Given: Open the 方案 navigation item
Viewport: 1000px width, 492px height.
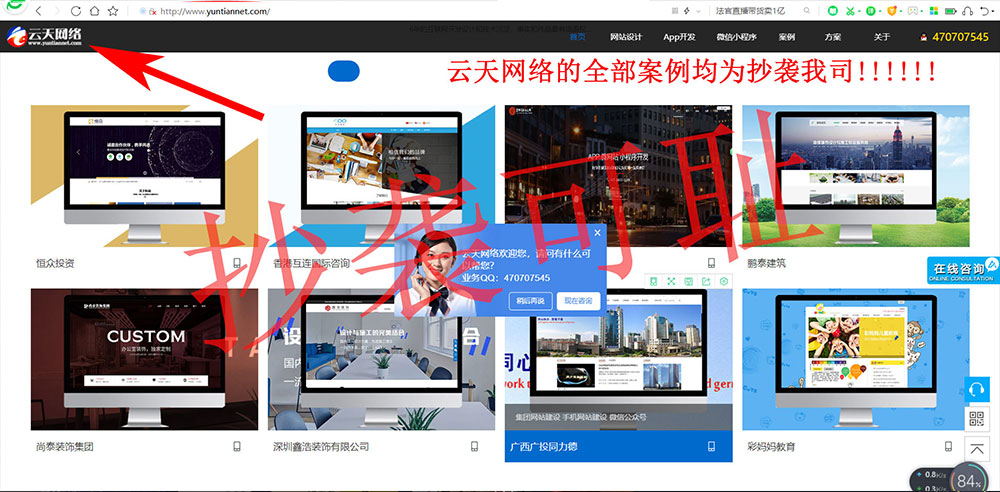Looking at the screenshot, I should [x=832, y=37].
